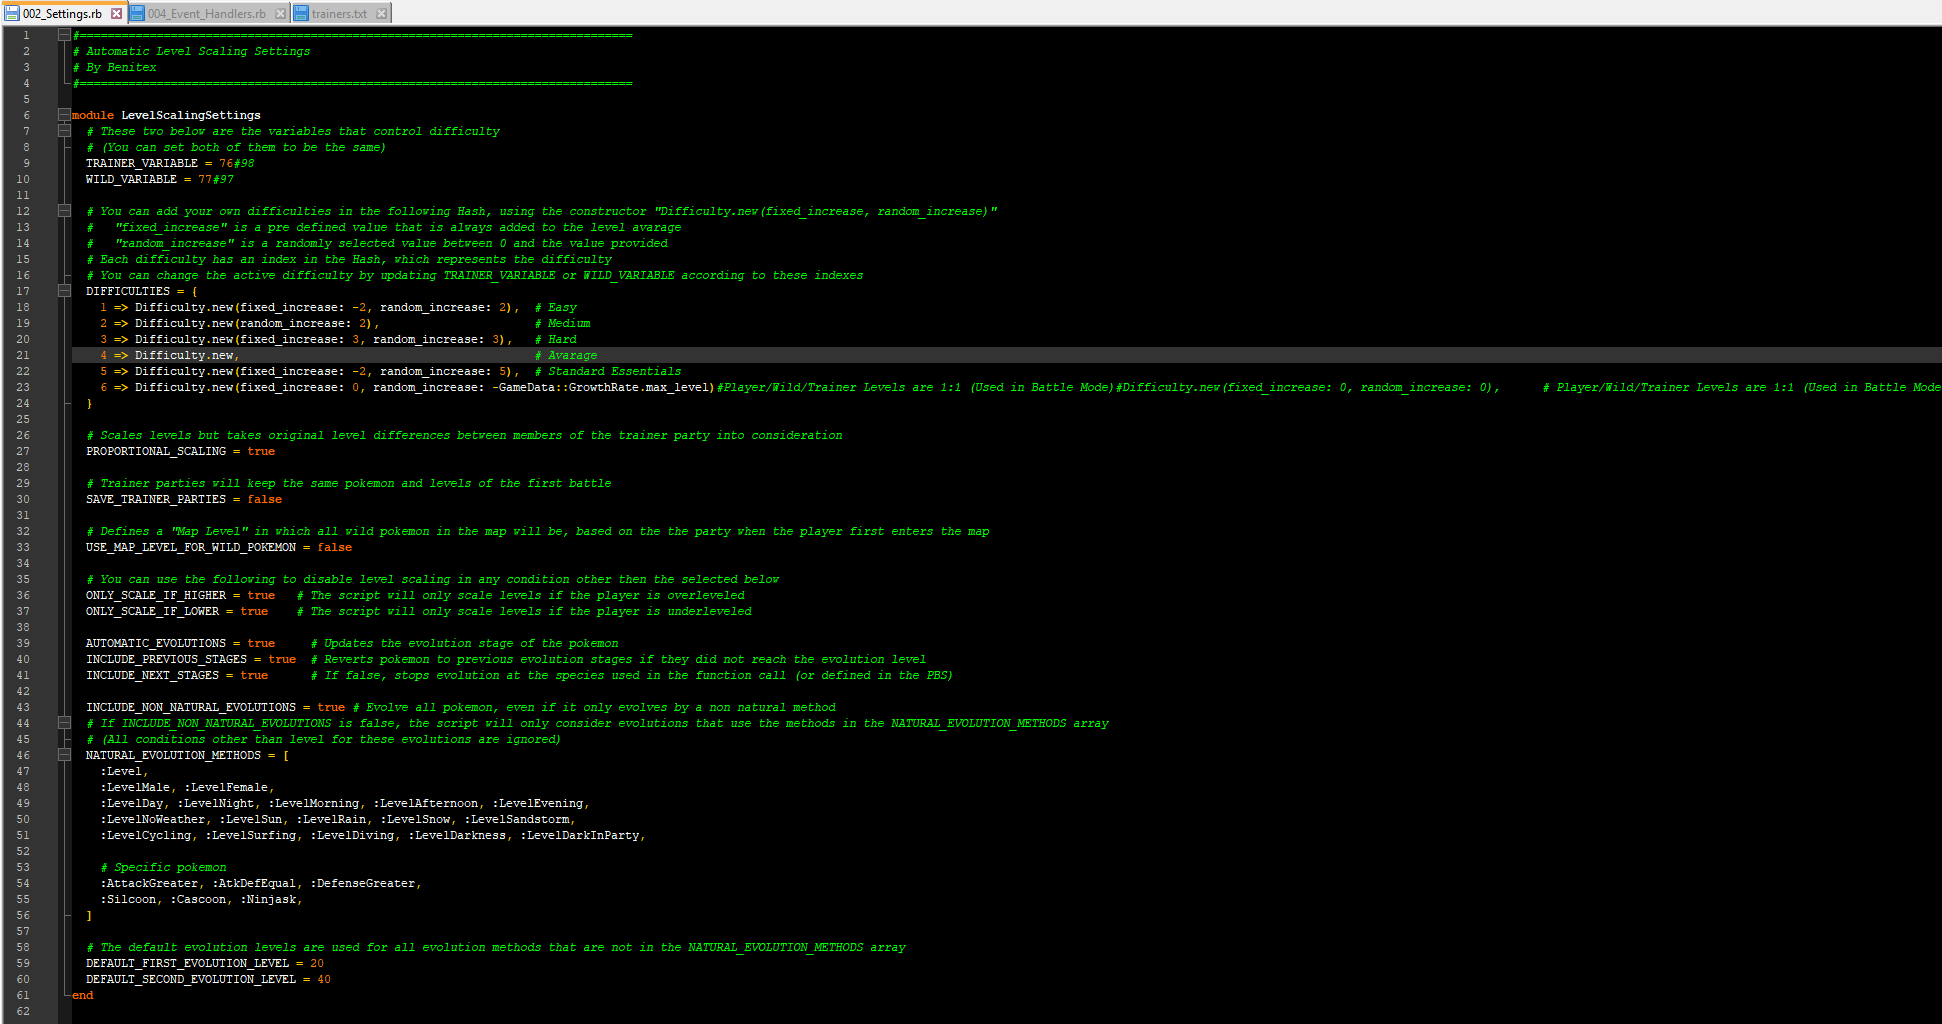Collapse the comment block starting at line 12
Image resolution: width=1942 pixels, height=1024 pixels.
[x=64, y=211]
